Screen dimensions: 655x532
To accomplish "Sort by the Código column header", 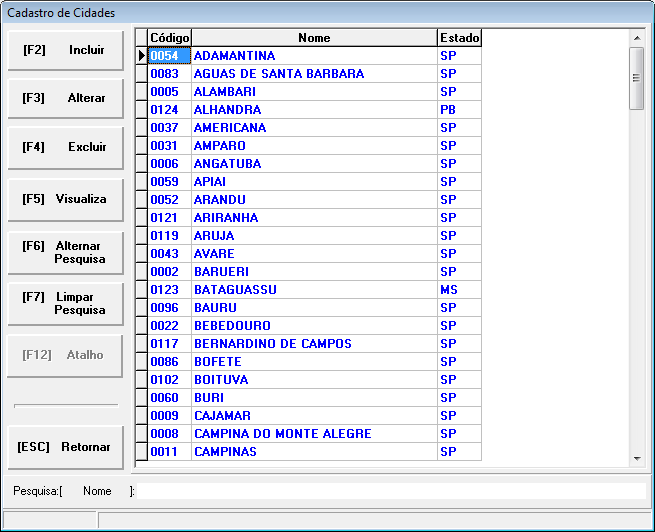I will [169, 38].
